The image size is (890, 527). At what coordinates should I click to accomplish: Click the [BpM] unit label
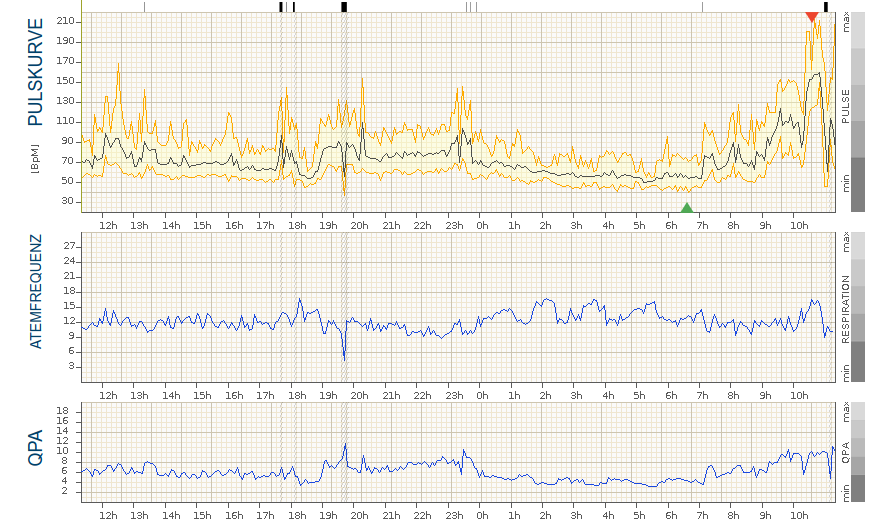[x=36, y=158]
